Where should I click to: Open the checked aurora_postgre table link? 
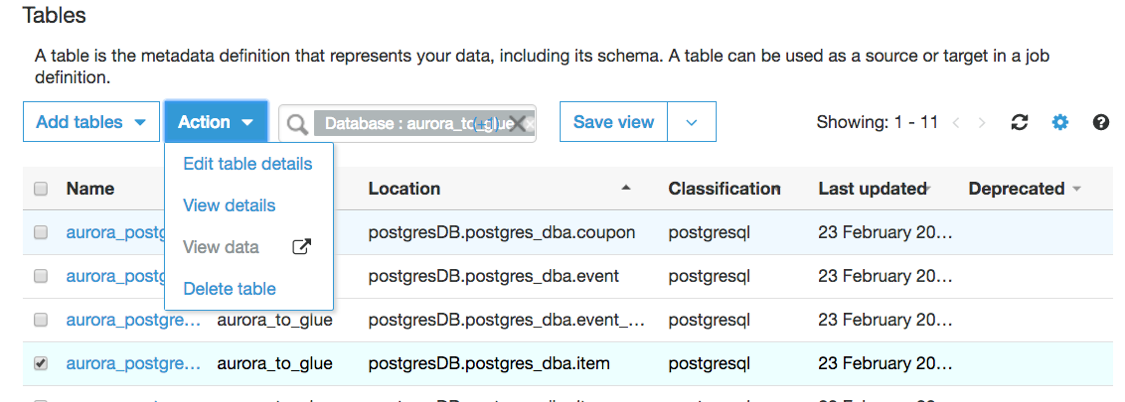click(x=134, y=364)
